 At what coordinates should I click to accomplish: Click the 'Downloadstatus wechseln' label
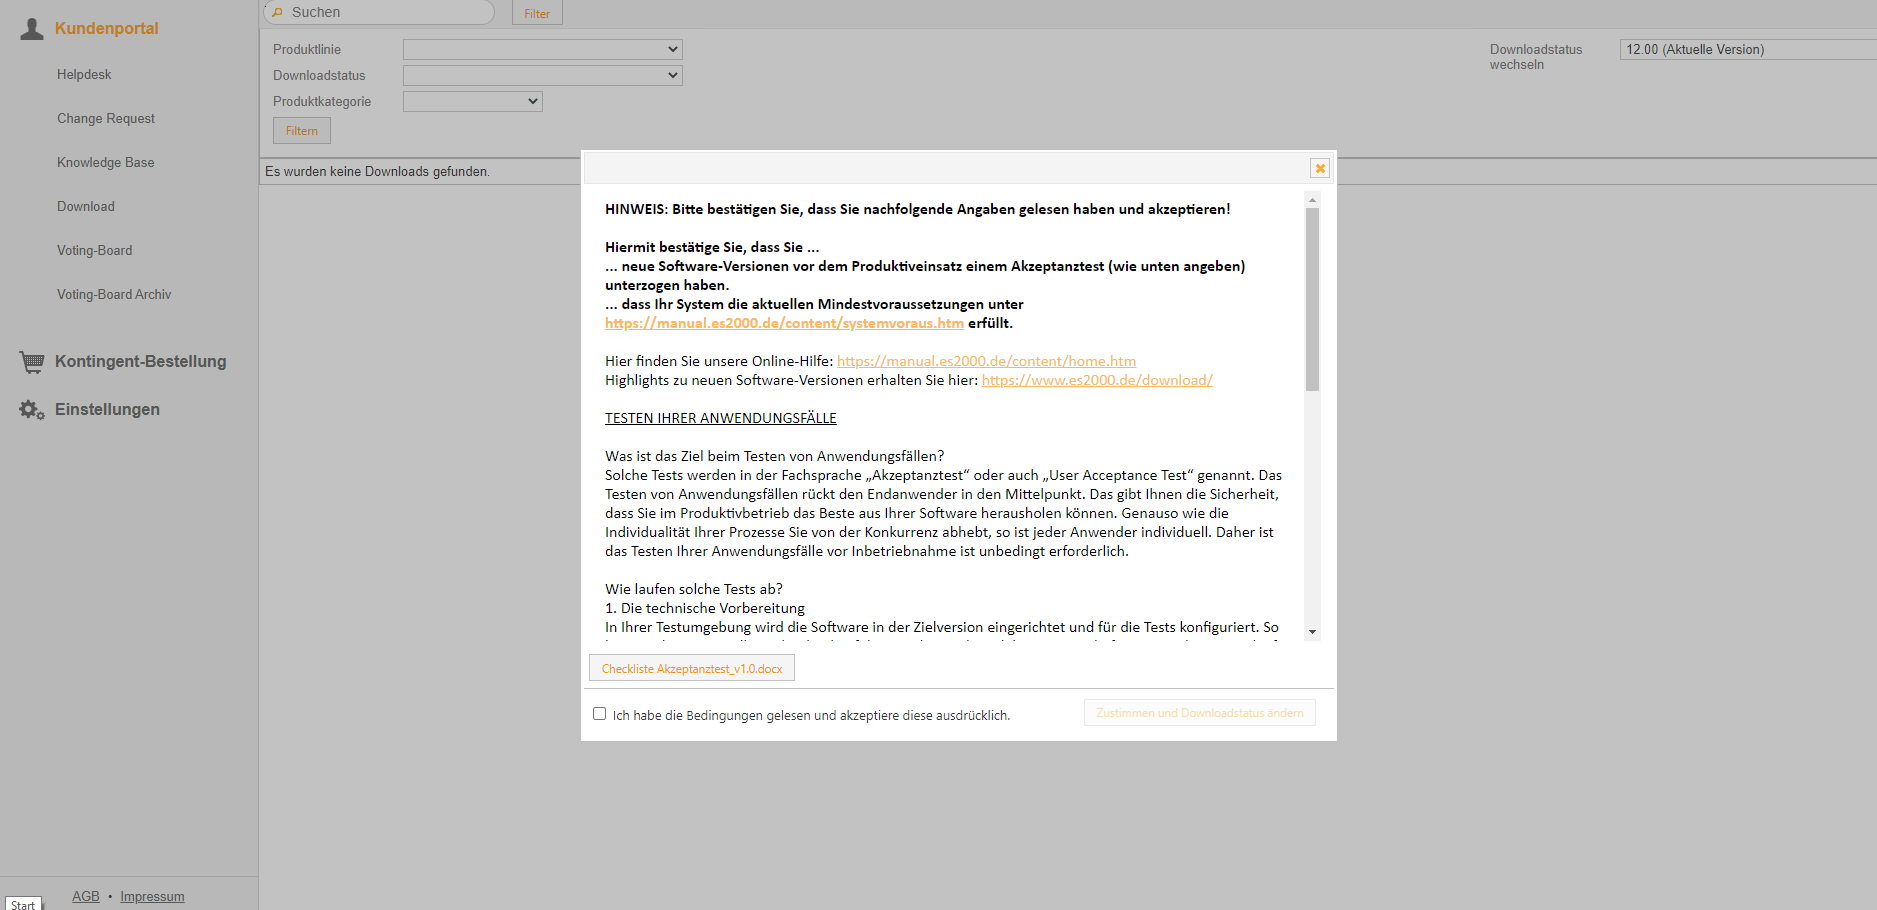1536,57
